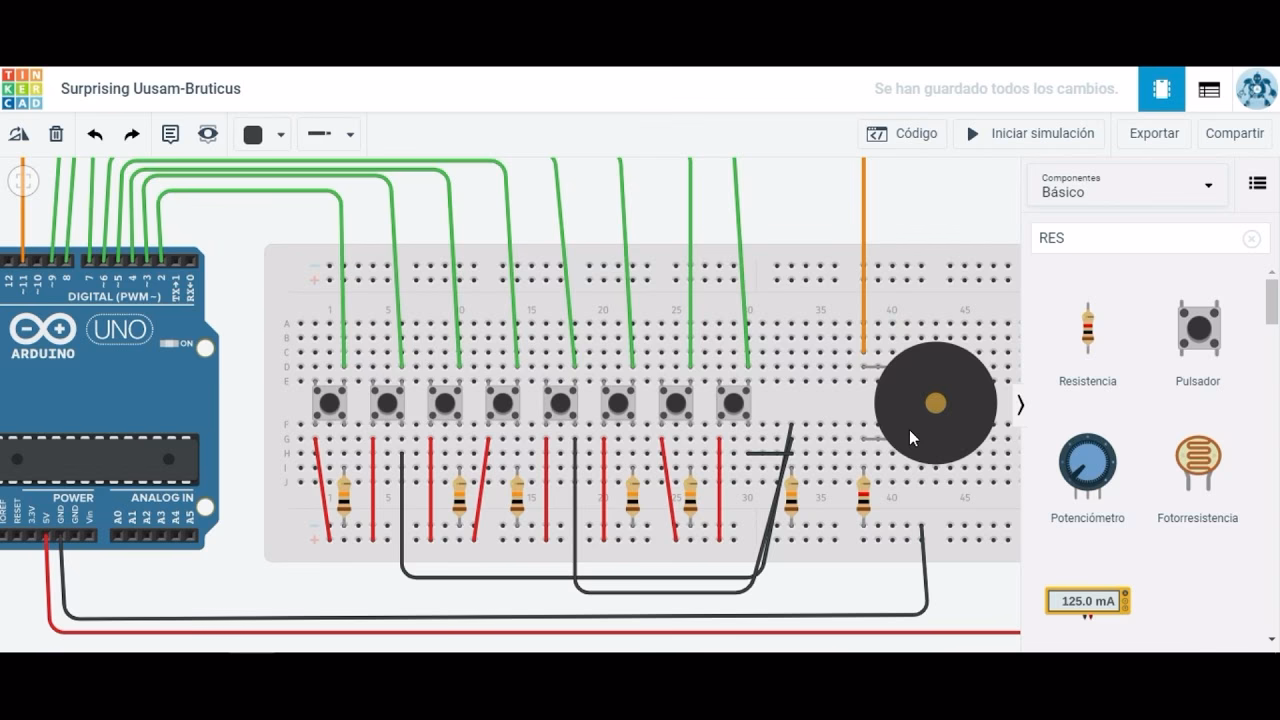Open the Código editor
Screen dimensions: 1280x720
(x=902, y=133)
